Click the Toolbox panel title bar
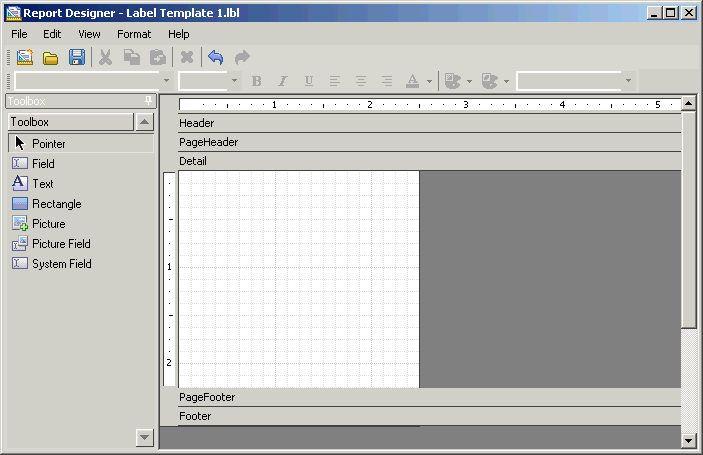 click(81, 101)
